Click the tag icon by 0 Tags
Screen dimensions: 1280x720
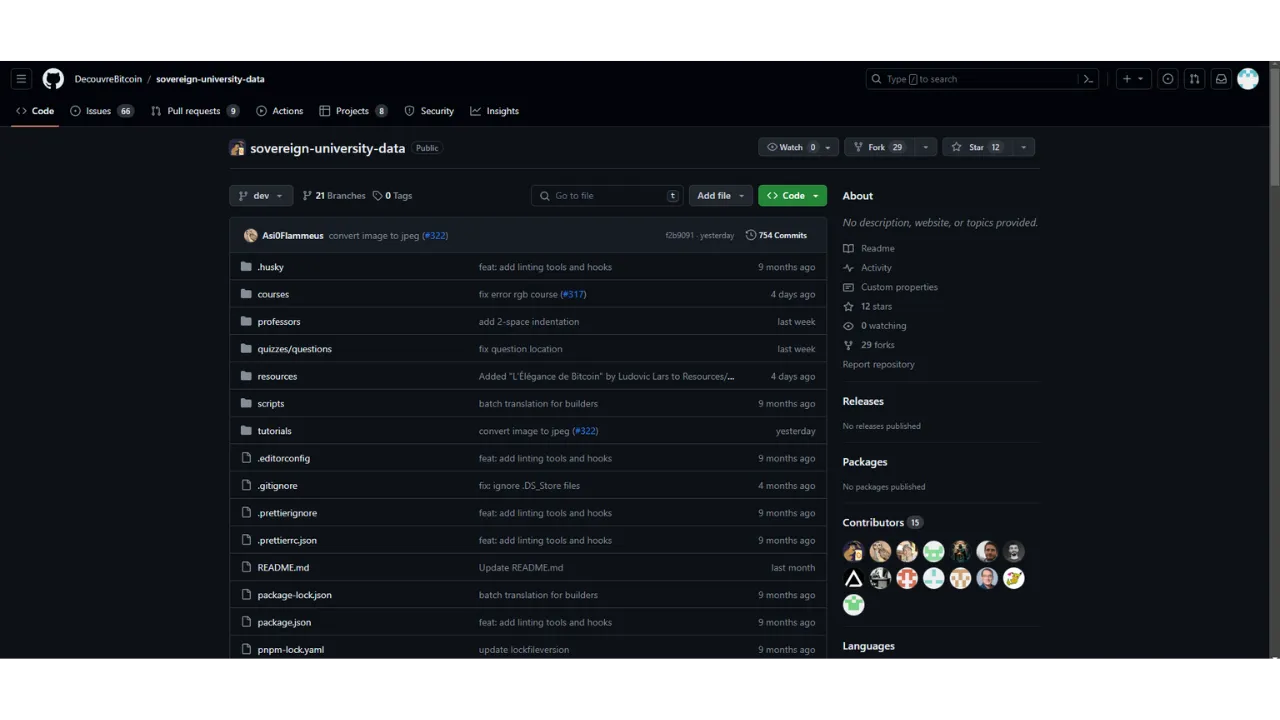point(377,196)
